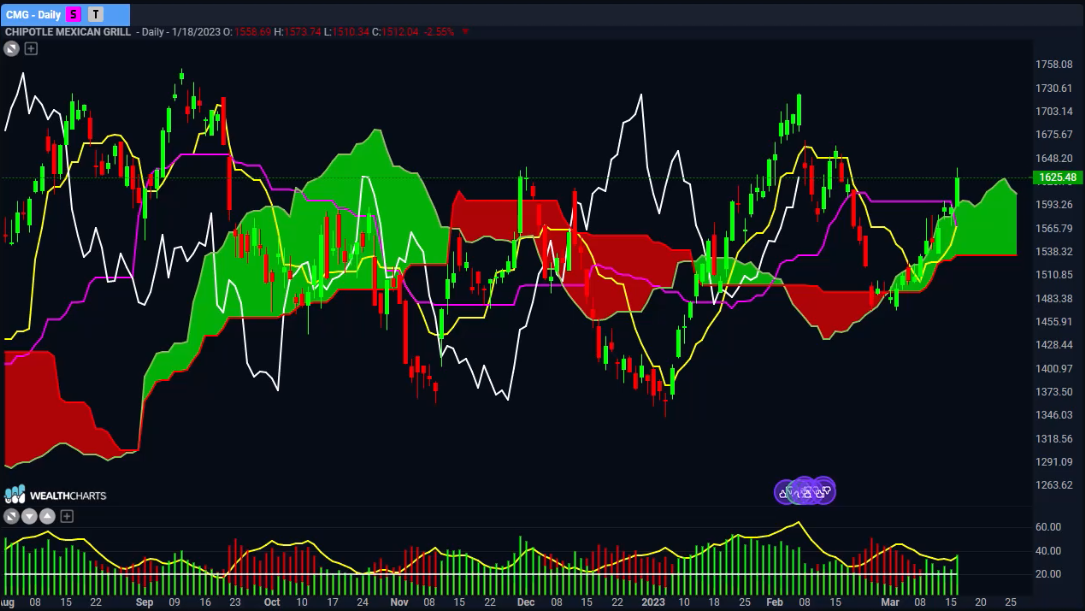
Task: Click the purple event markers near February 08
Action: (x=805, y=491)
